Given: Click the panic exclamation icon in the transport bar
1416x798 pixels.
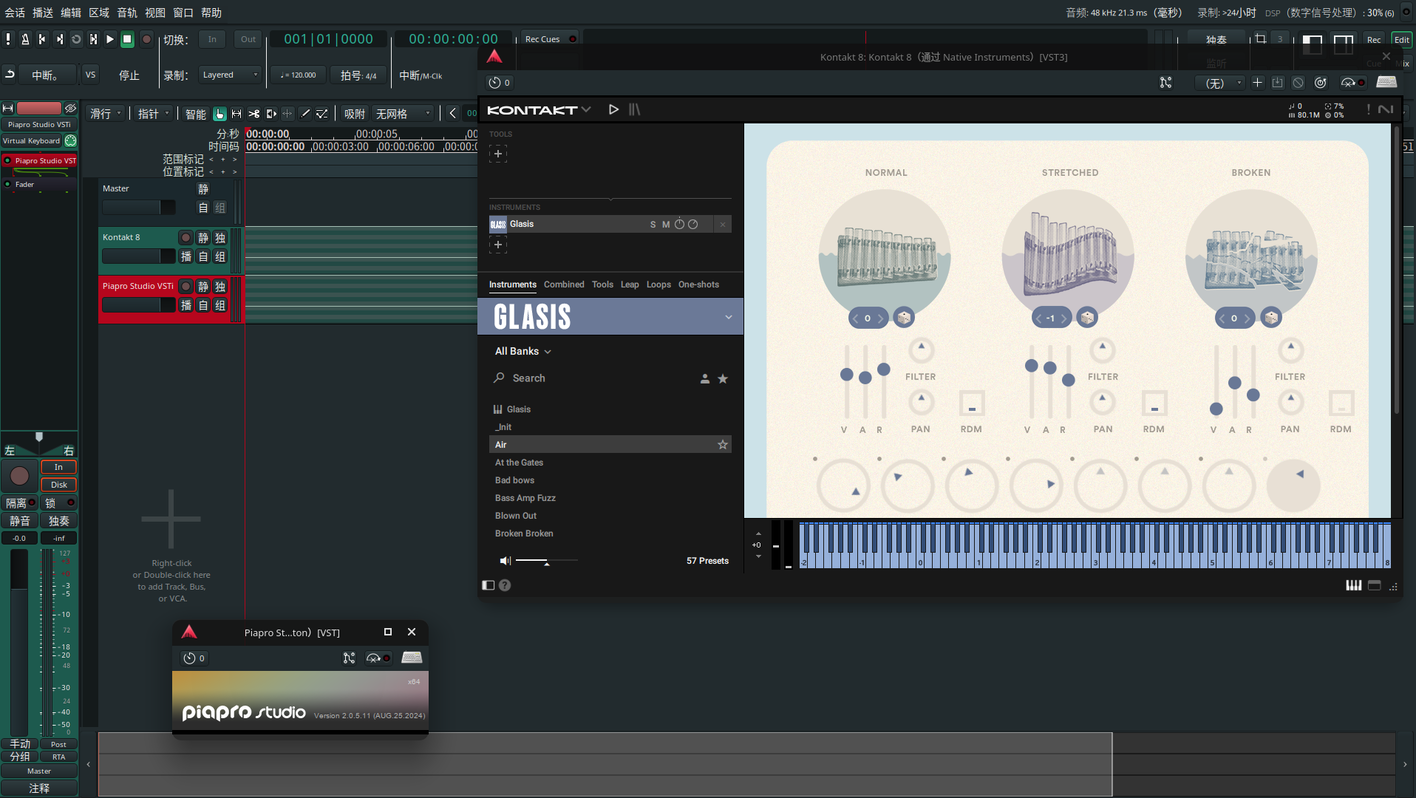Looking at the screenshot, I should click(x=8, y=39).
